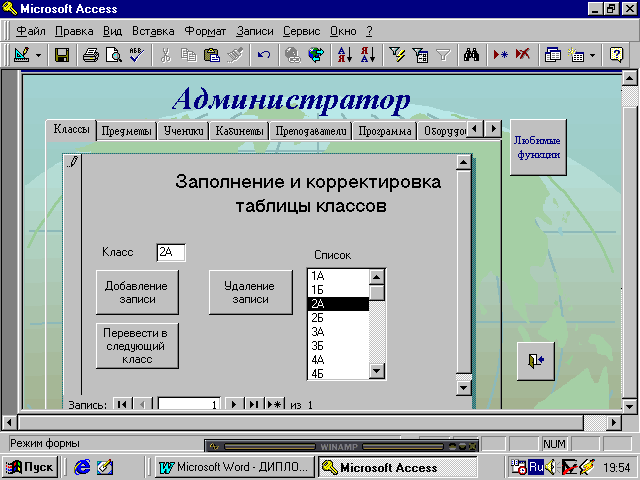Print using the printer icon
Screen dimensions: 640x480
point(90,55)
